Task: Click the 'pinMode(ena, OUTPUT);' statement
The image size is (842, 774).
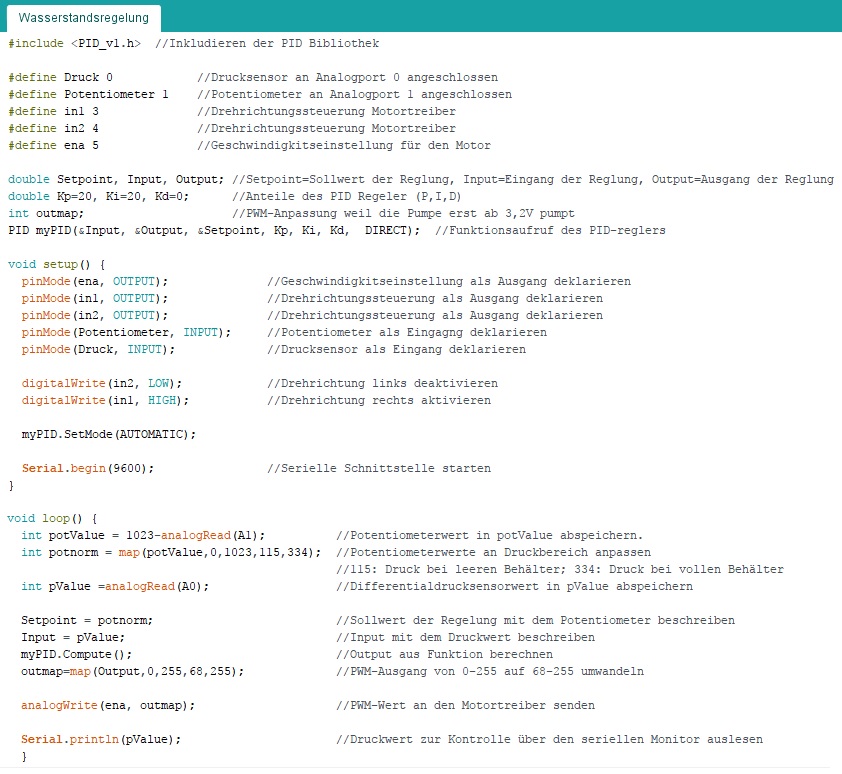Action: coord(95,281)
